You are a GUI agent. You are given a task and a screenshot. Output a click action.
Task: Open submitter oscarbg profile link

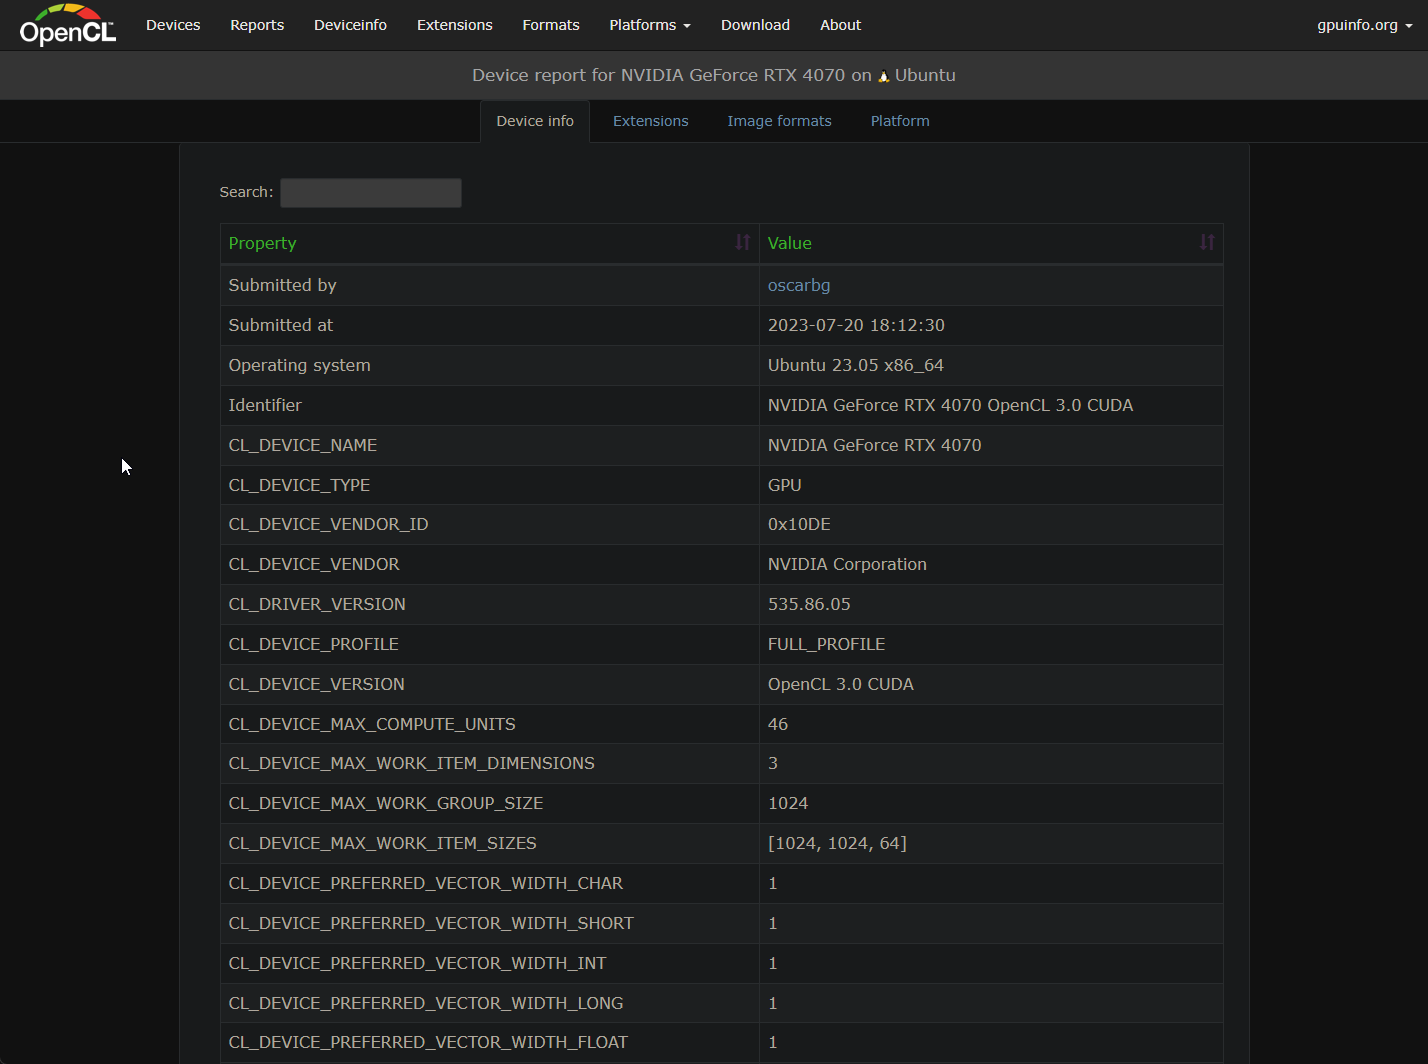[799, 285]
